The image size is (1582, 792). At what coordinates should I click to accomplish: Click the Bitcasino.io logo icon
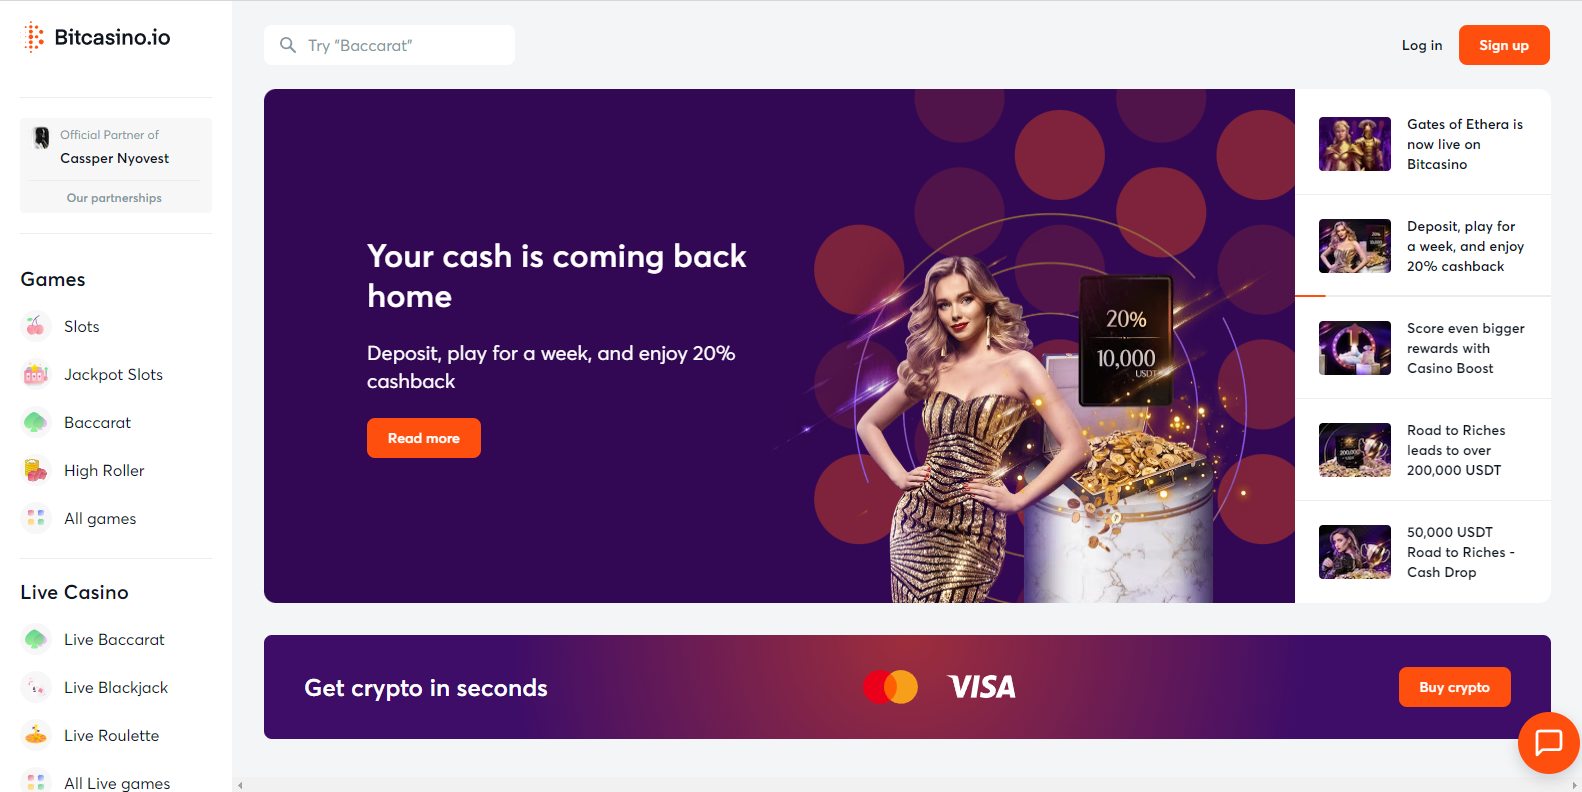[34, 37]
